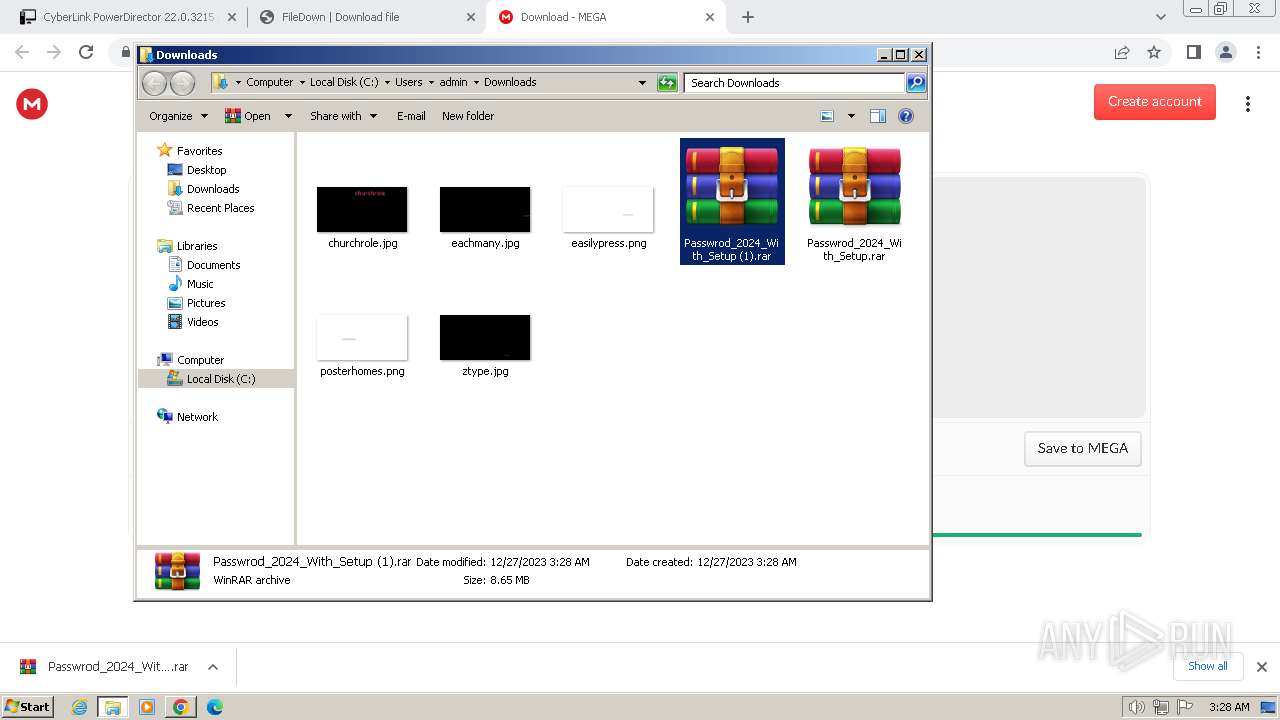Open Microsoft Edge from taskbar

(214, 707)
